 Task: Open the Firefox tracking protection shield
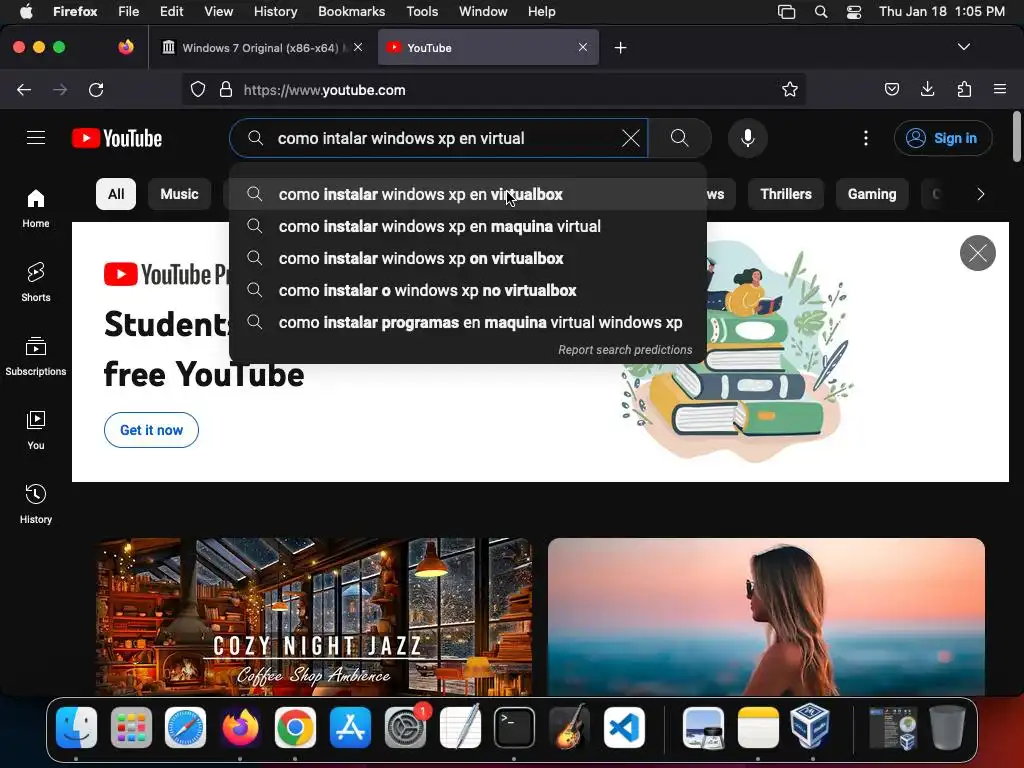tap(198, 89)
